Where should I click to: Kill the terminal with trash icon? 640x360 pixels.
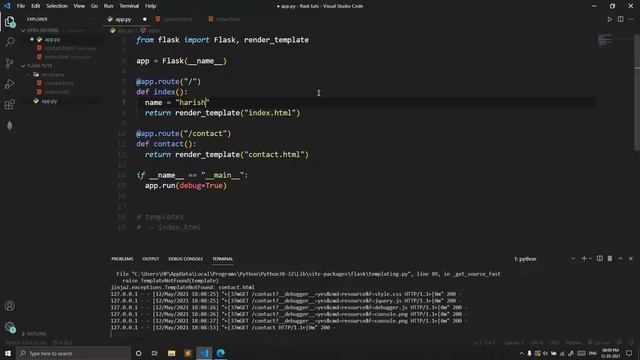click(x=610, y=259)
